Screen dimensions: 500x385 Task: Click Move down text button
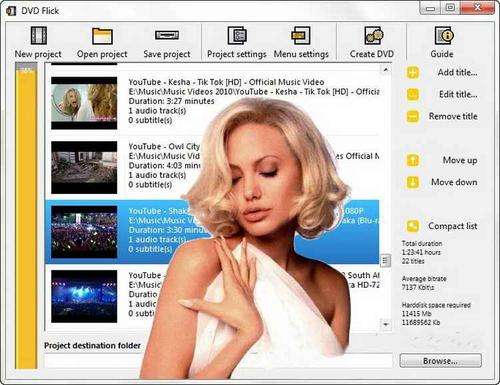coord(454,182)
